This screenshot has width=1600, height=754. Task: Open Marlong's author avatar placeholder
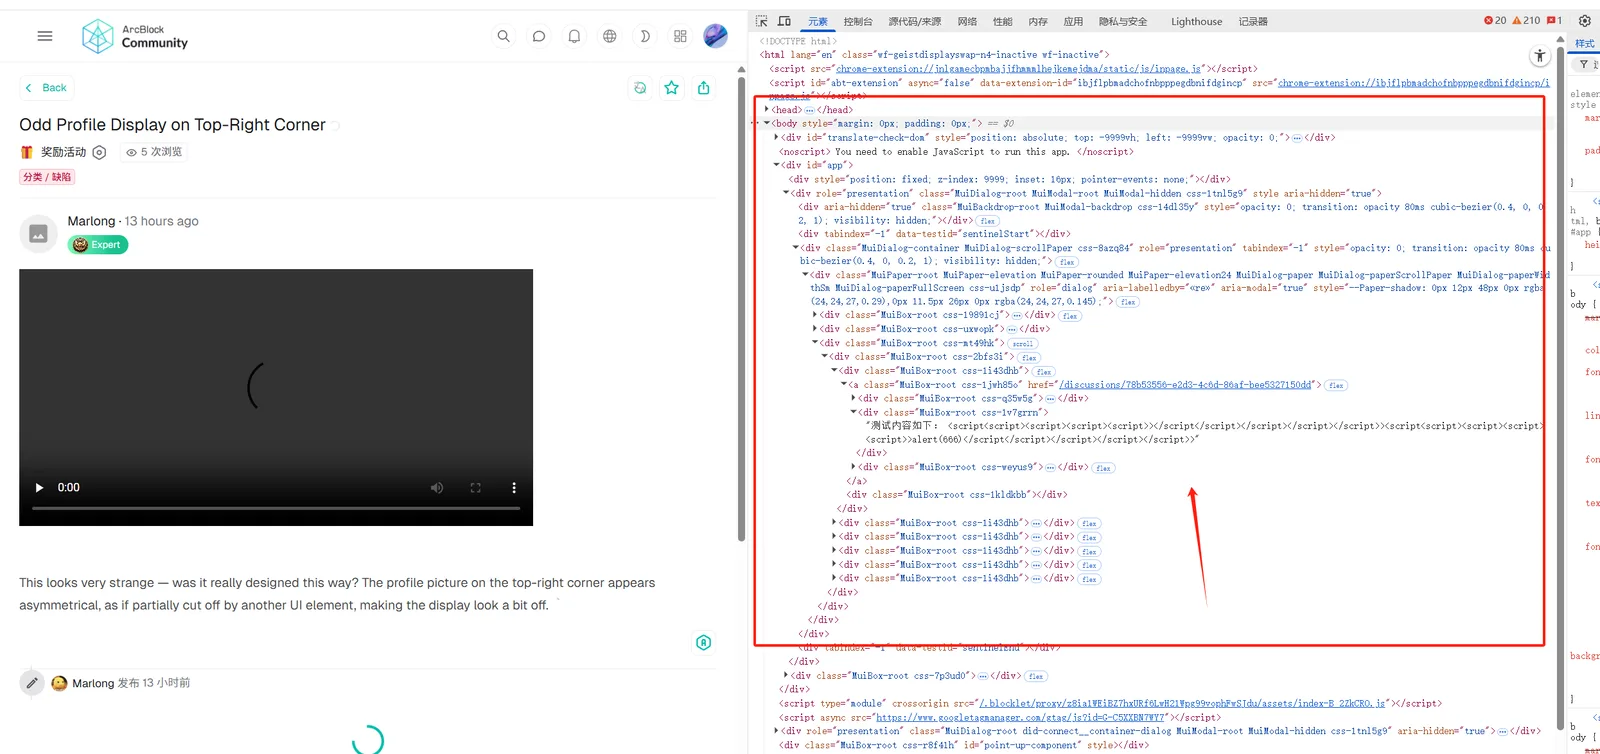(x=38, y=233)
